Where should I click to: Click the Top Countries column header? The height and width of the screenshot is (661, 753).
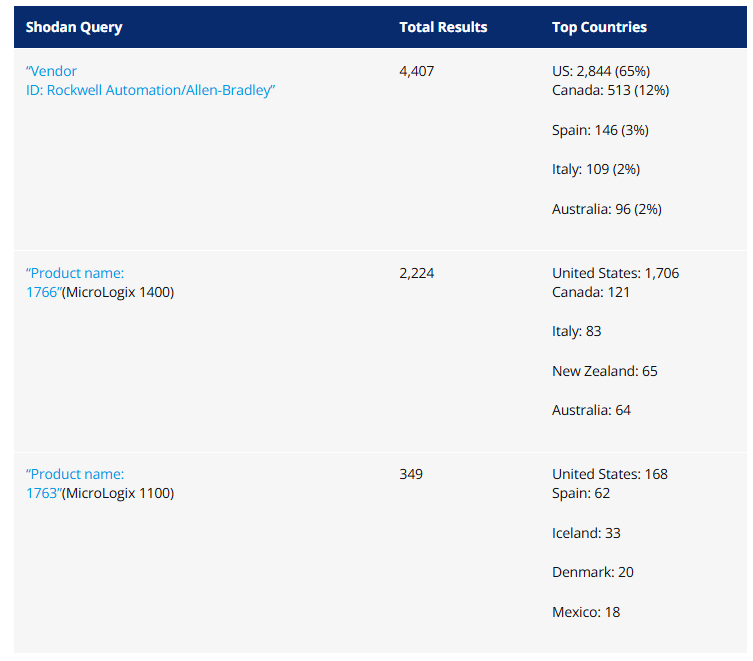(x=599, y=27)
